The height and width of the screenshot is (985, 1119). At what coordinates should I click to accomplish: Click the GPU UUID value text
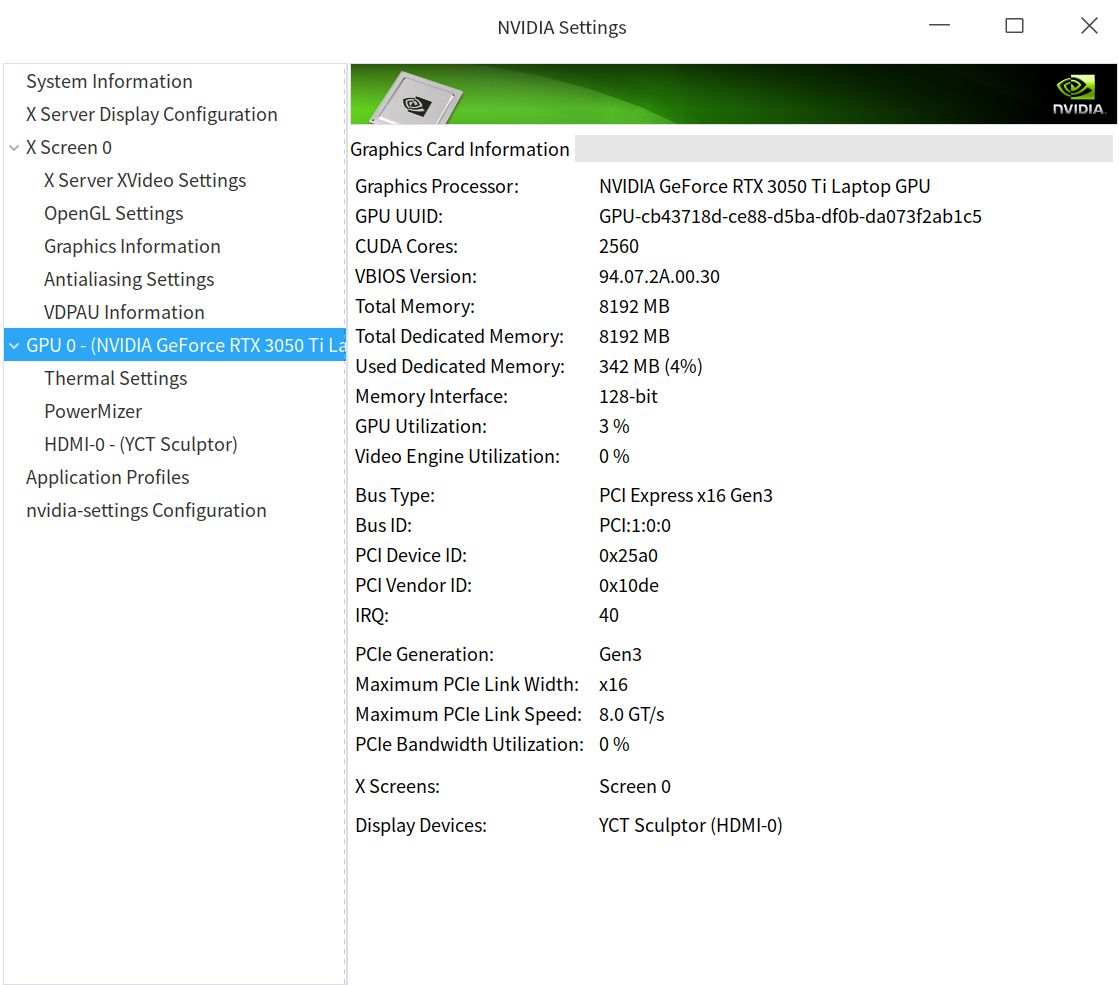[x=789, y=217]
